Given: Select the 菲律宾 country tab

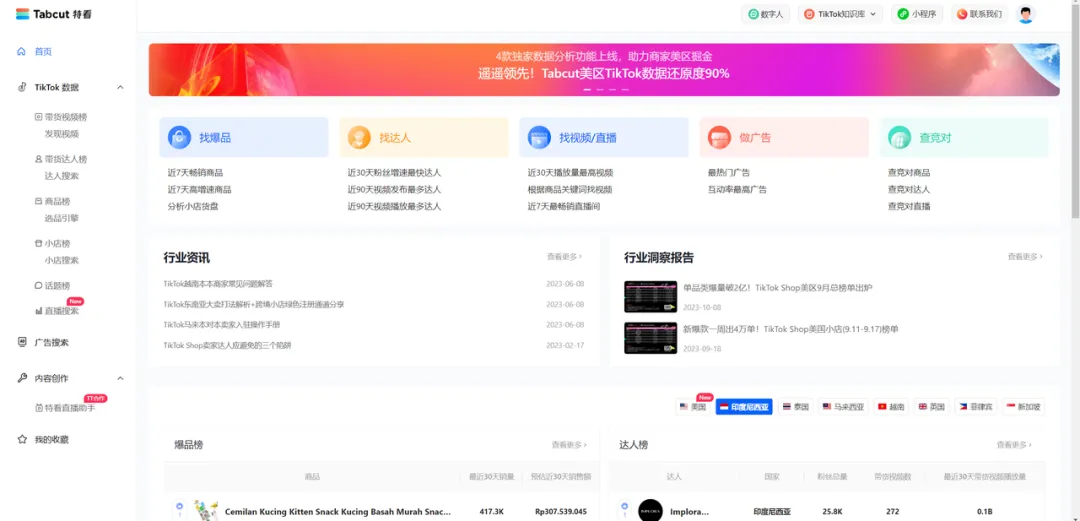Looking at the screenshot, I should pyautogui.click(x=975, y=407).
